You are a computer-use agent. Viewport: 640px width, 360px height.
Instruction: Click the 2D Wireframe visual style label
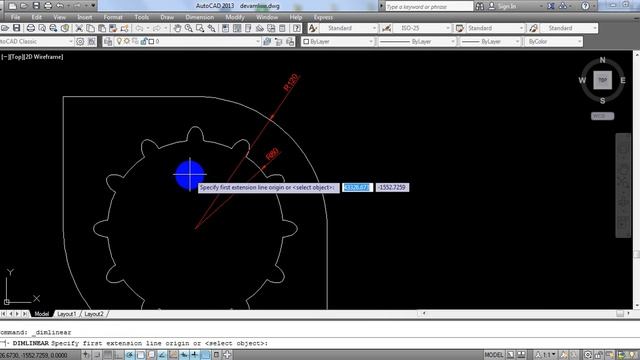44,57
